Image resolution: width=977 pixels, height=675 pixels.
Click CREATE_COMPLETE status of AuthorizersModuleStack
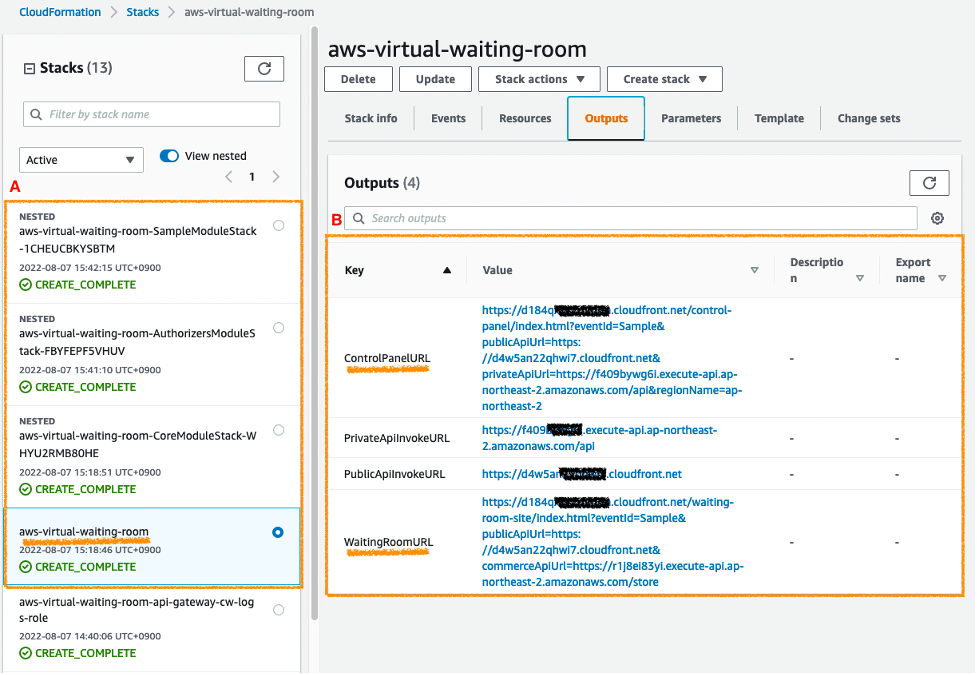(x=78, y=387)
